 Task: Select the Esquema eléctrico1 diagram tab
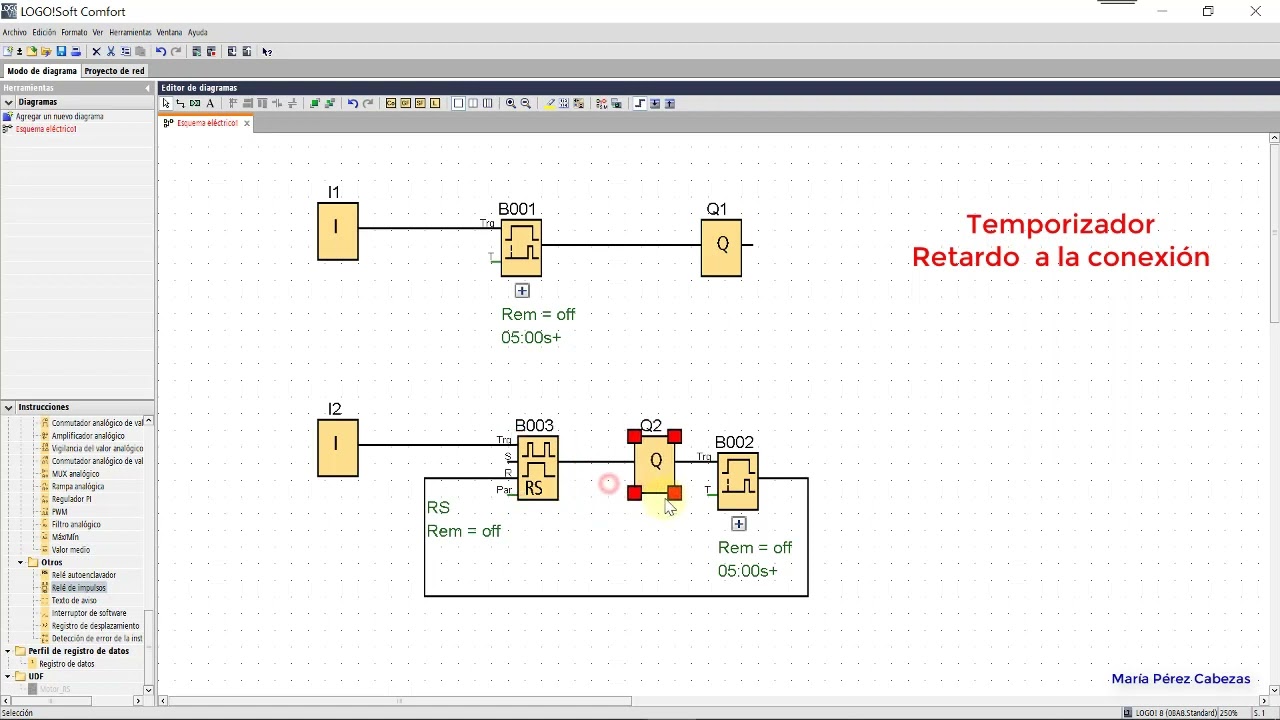click(207, 123)
